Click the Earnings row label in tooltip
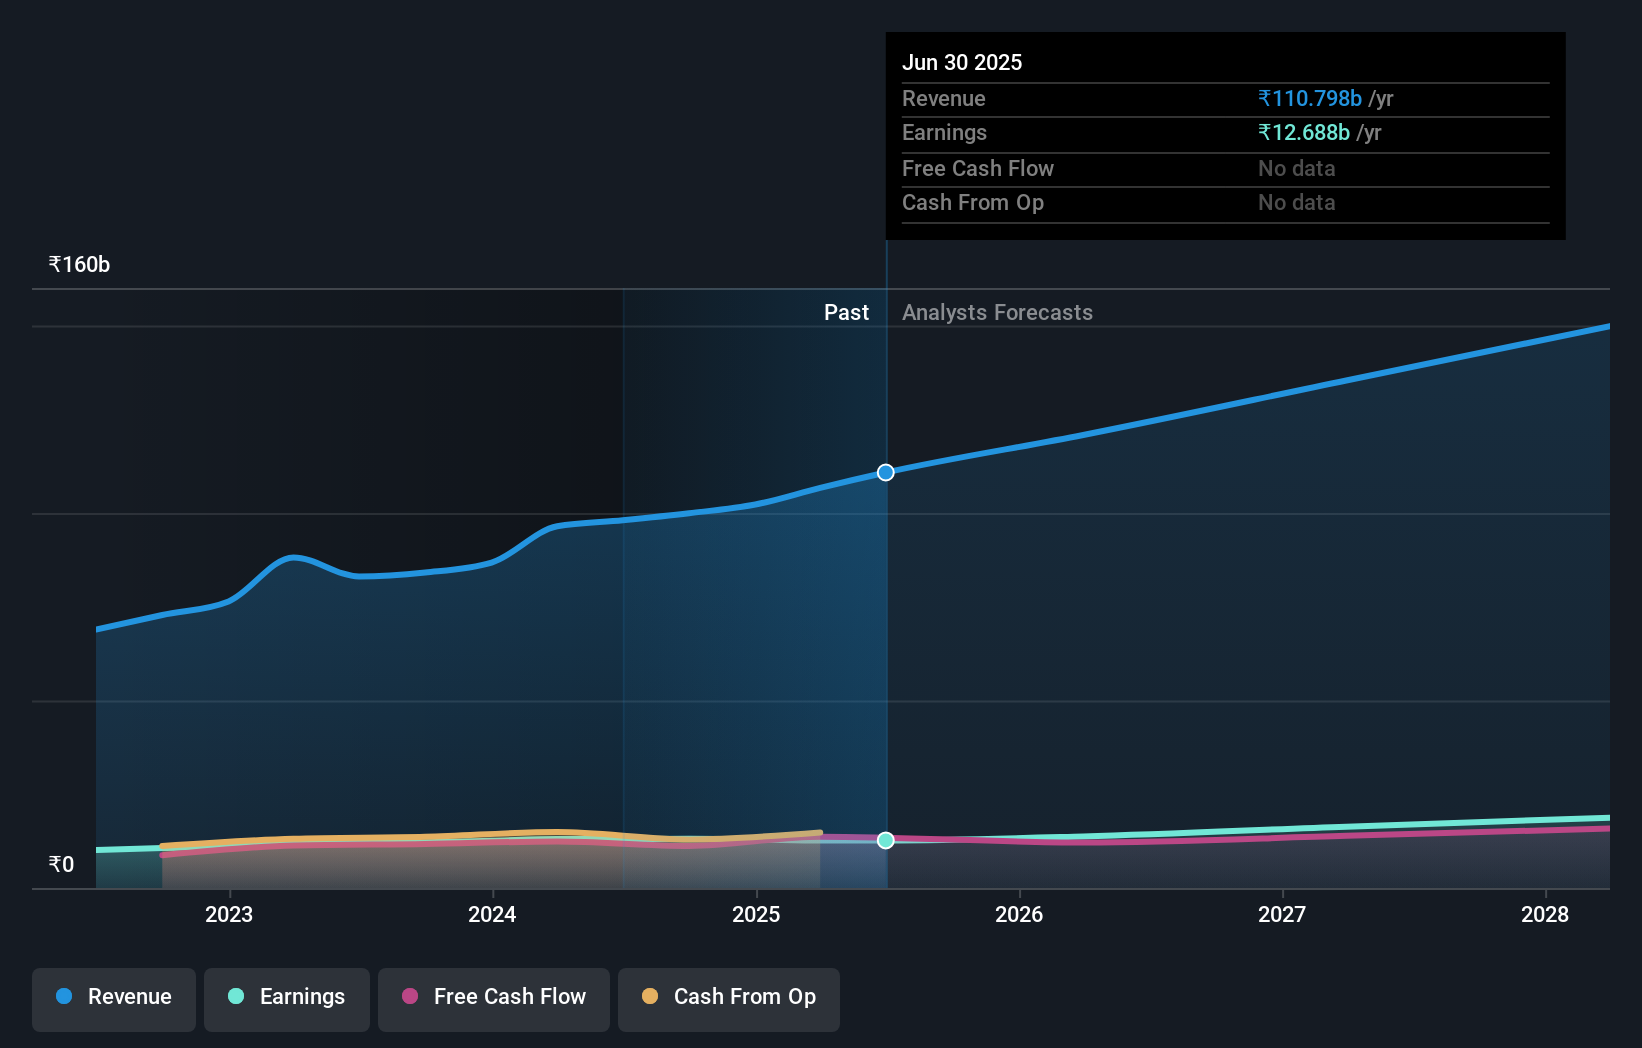The image size is (1642, 1048). click(x=944, y=132)
